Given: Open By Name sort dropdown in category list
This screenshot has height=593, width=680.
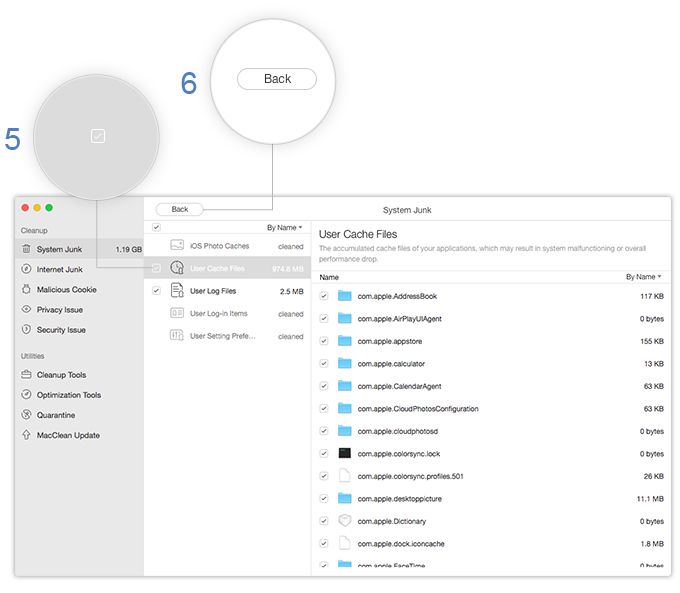Looking at the screenshot, I should (x=284, y=227).
